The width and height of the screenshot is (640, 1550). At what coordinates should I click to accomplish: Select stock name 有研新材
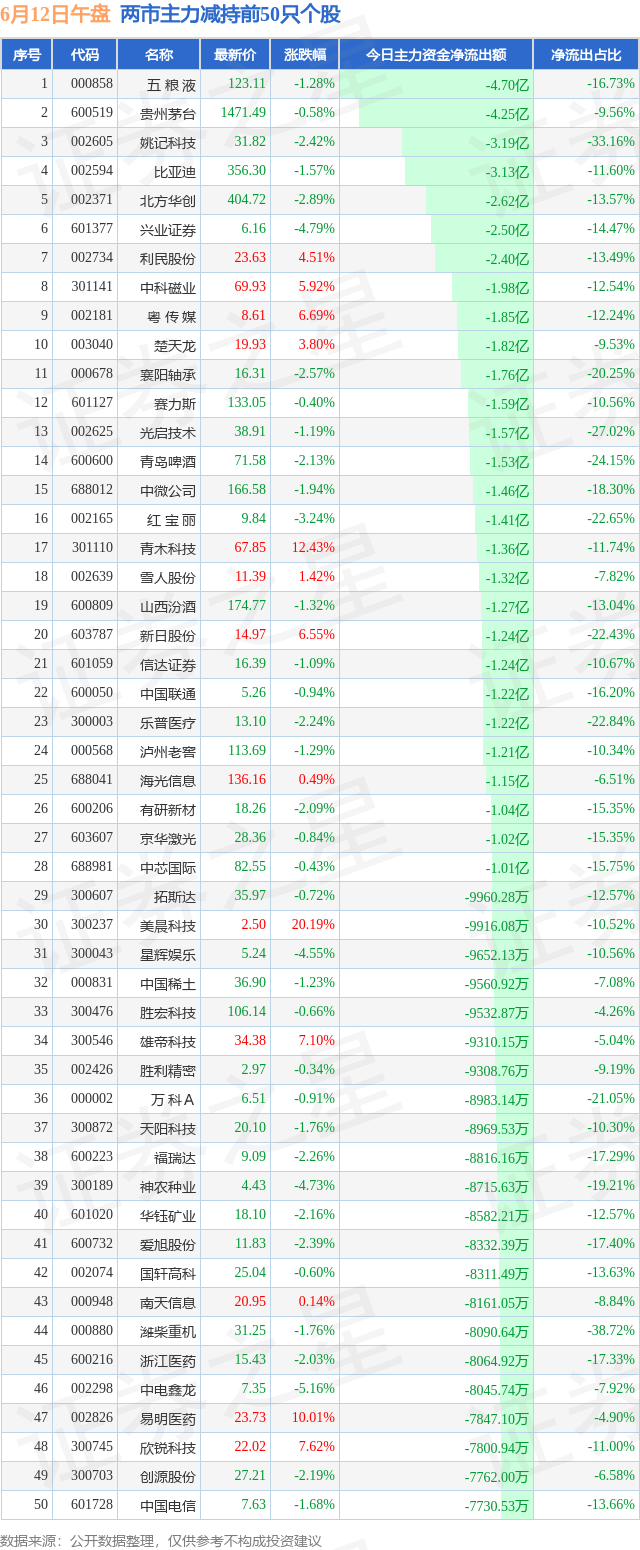point(169,809)
